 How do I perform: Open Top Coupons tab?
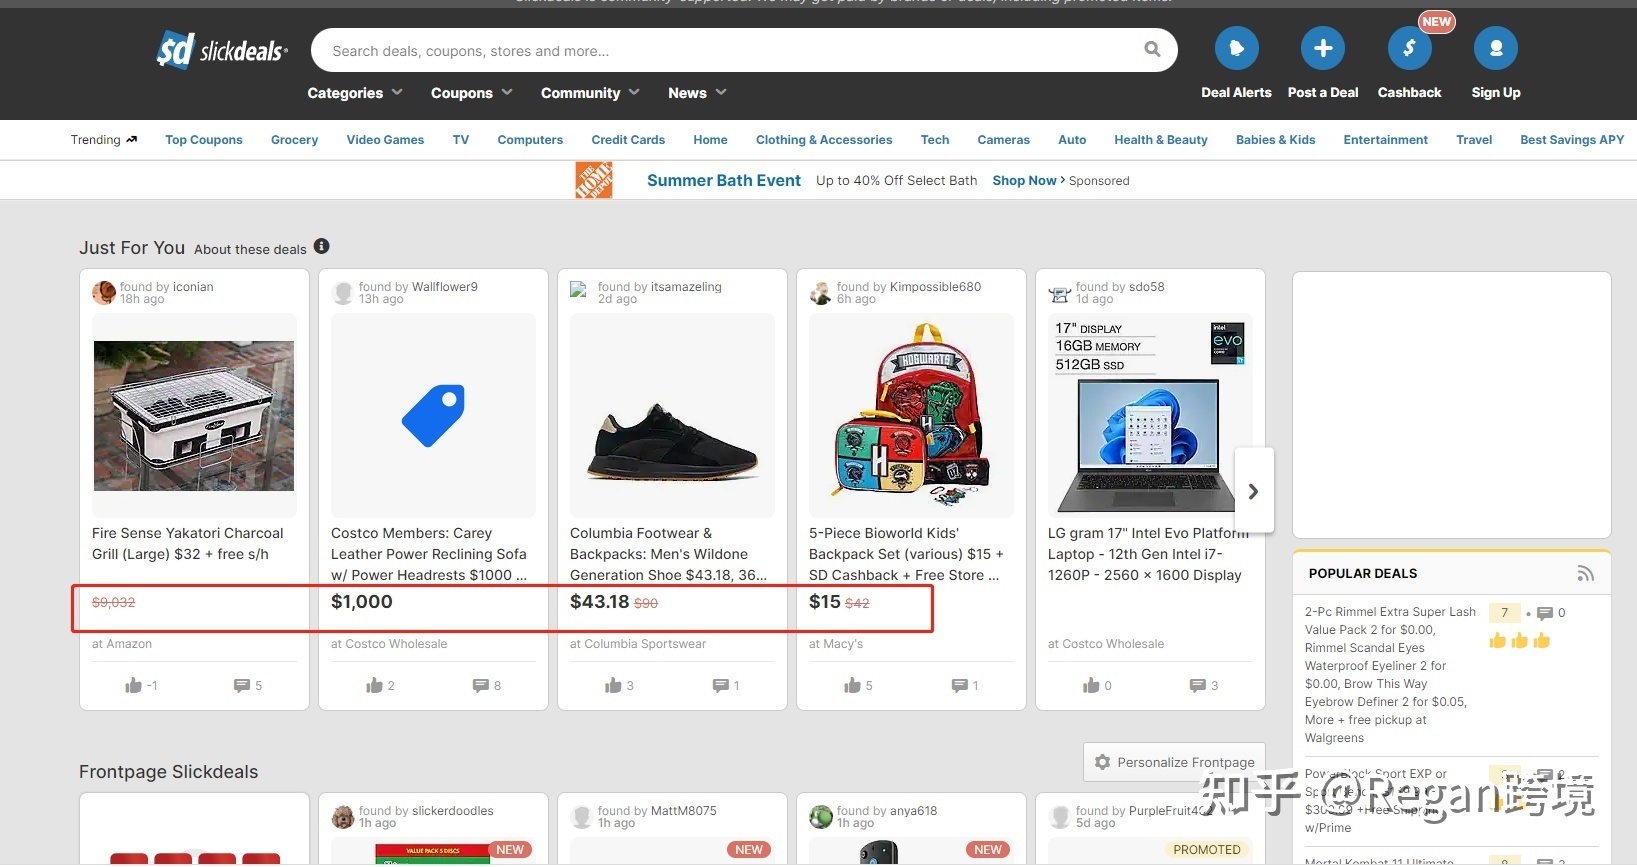coord(204,140)
